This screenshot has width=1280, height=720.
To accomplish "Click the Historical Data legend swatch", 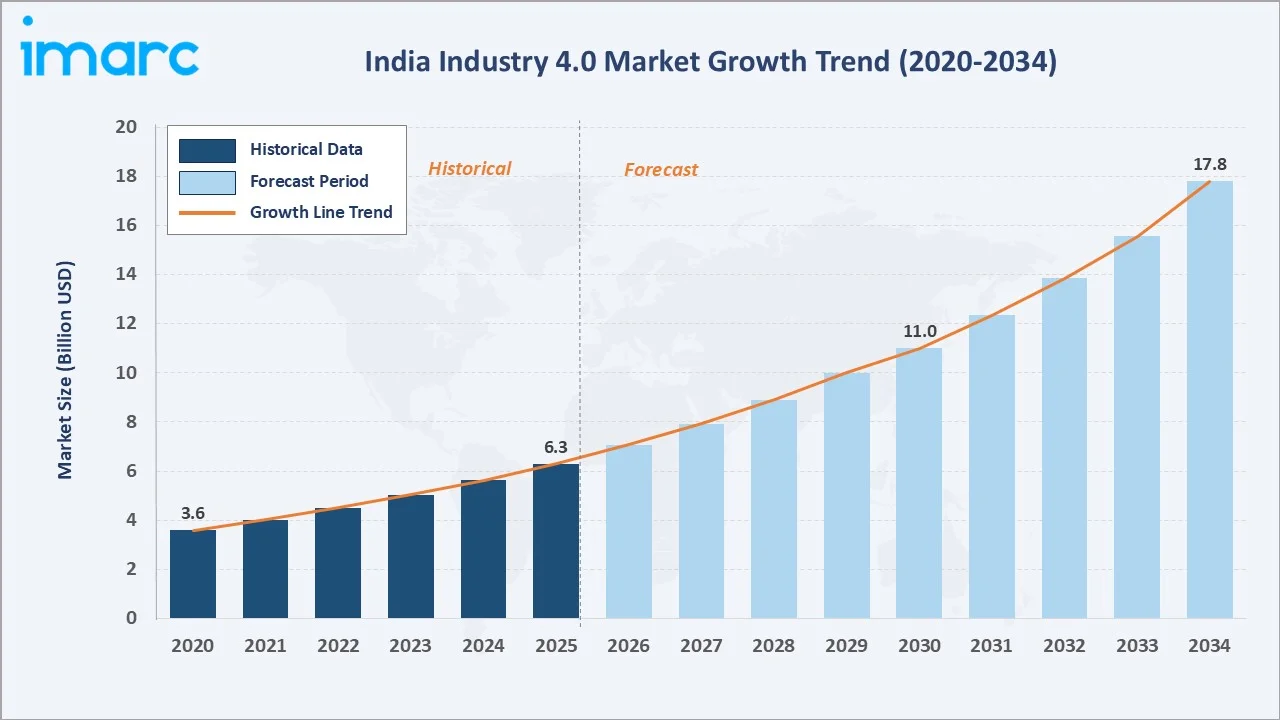I will coord(207,150).
